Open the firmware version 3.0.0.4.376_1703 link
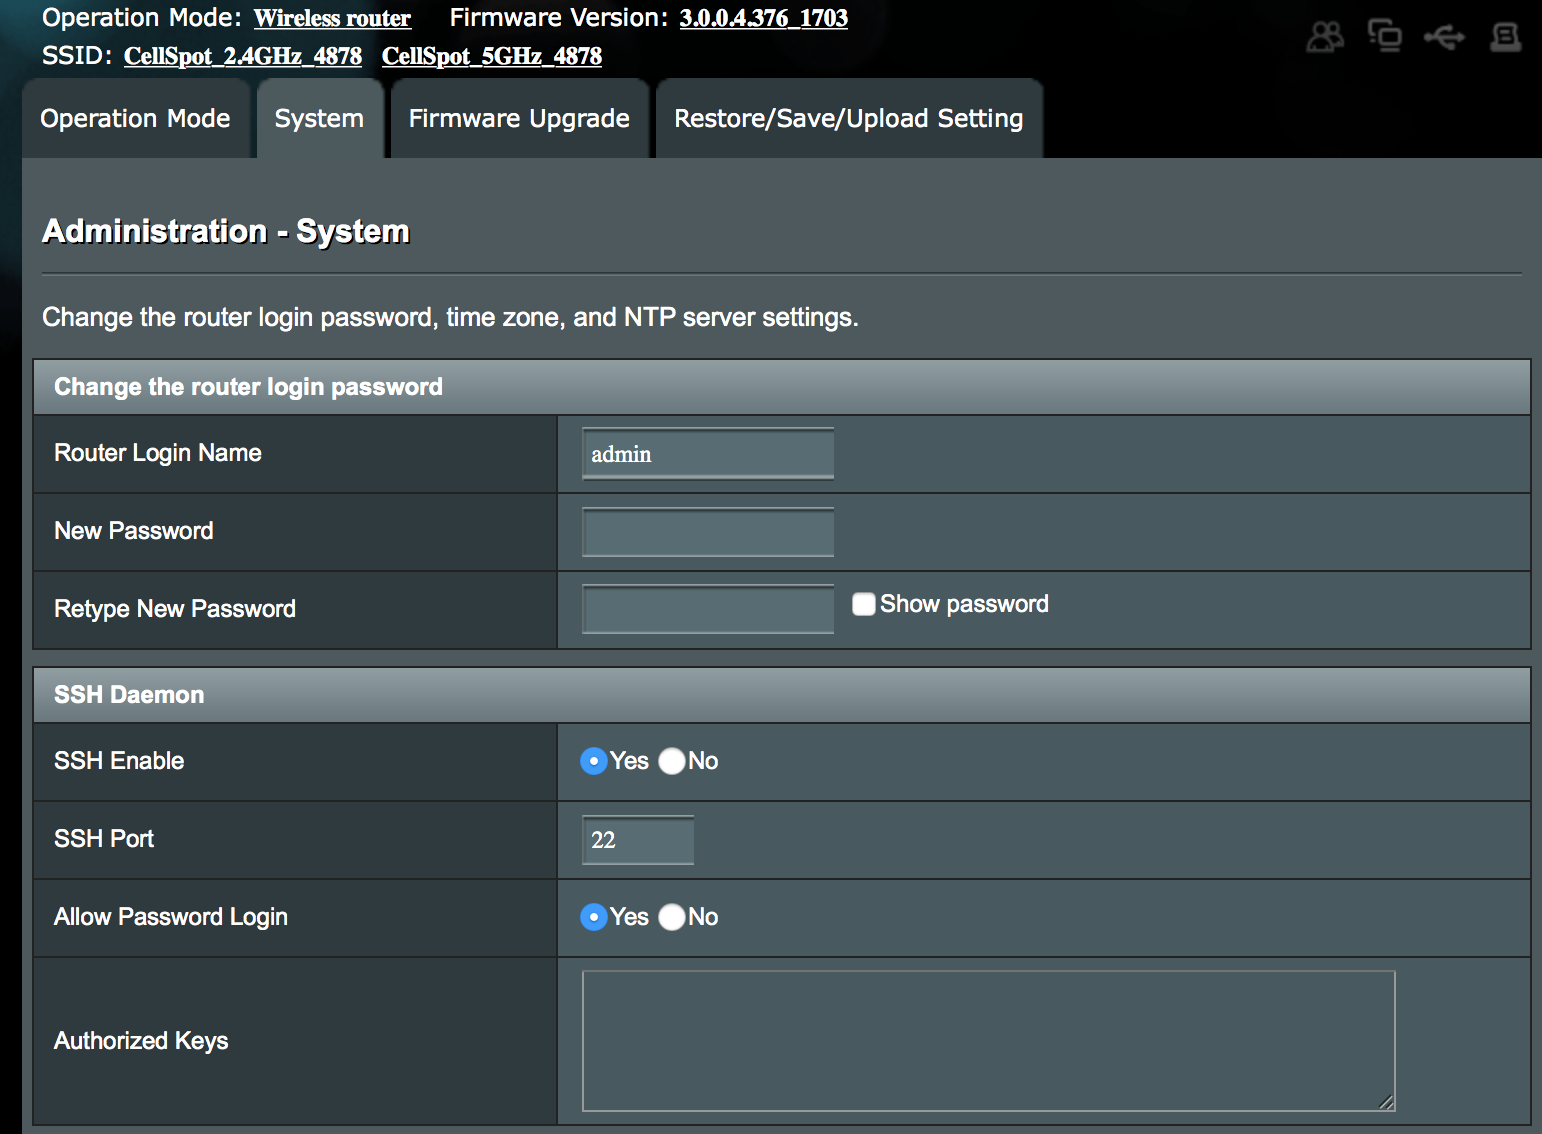 [x=763, y=19]
